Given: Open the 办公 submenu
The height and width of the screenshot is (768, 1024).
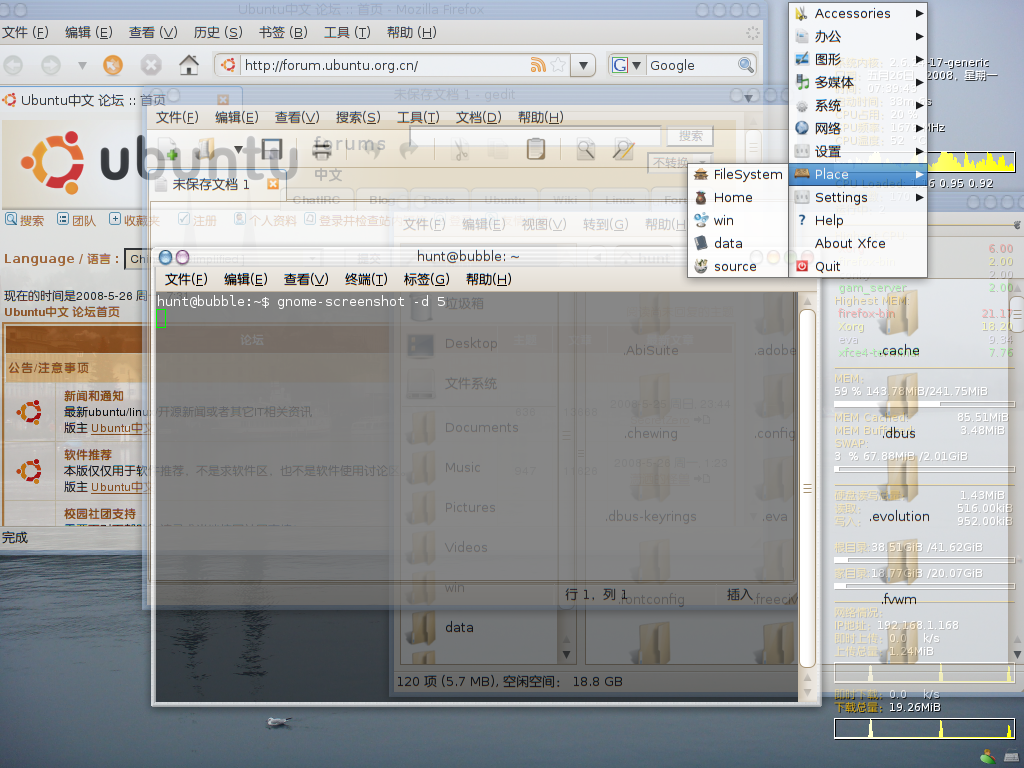Looking at the screenshot, I should tap(858, 37).
